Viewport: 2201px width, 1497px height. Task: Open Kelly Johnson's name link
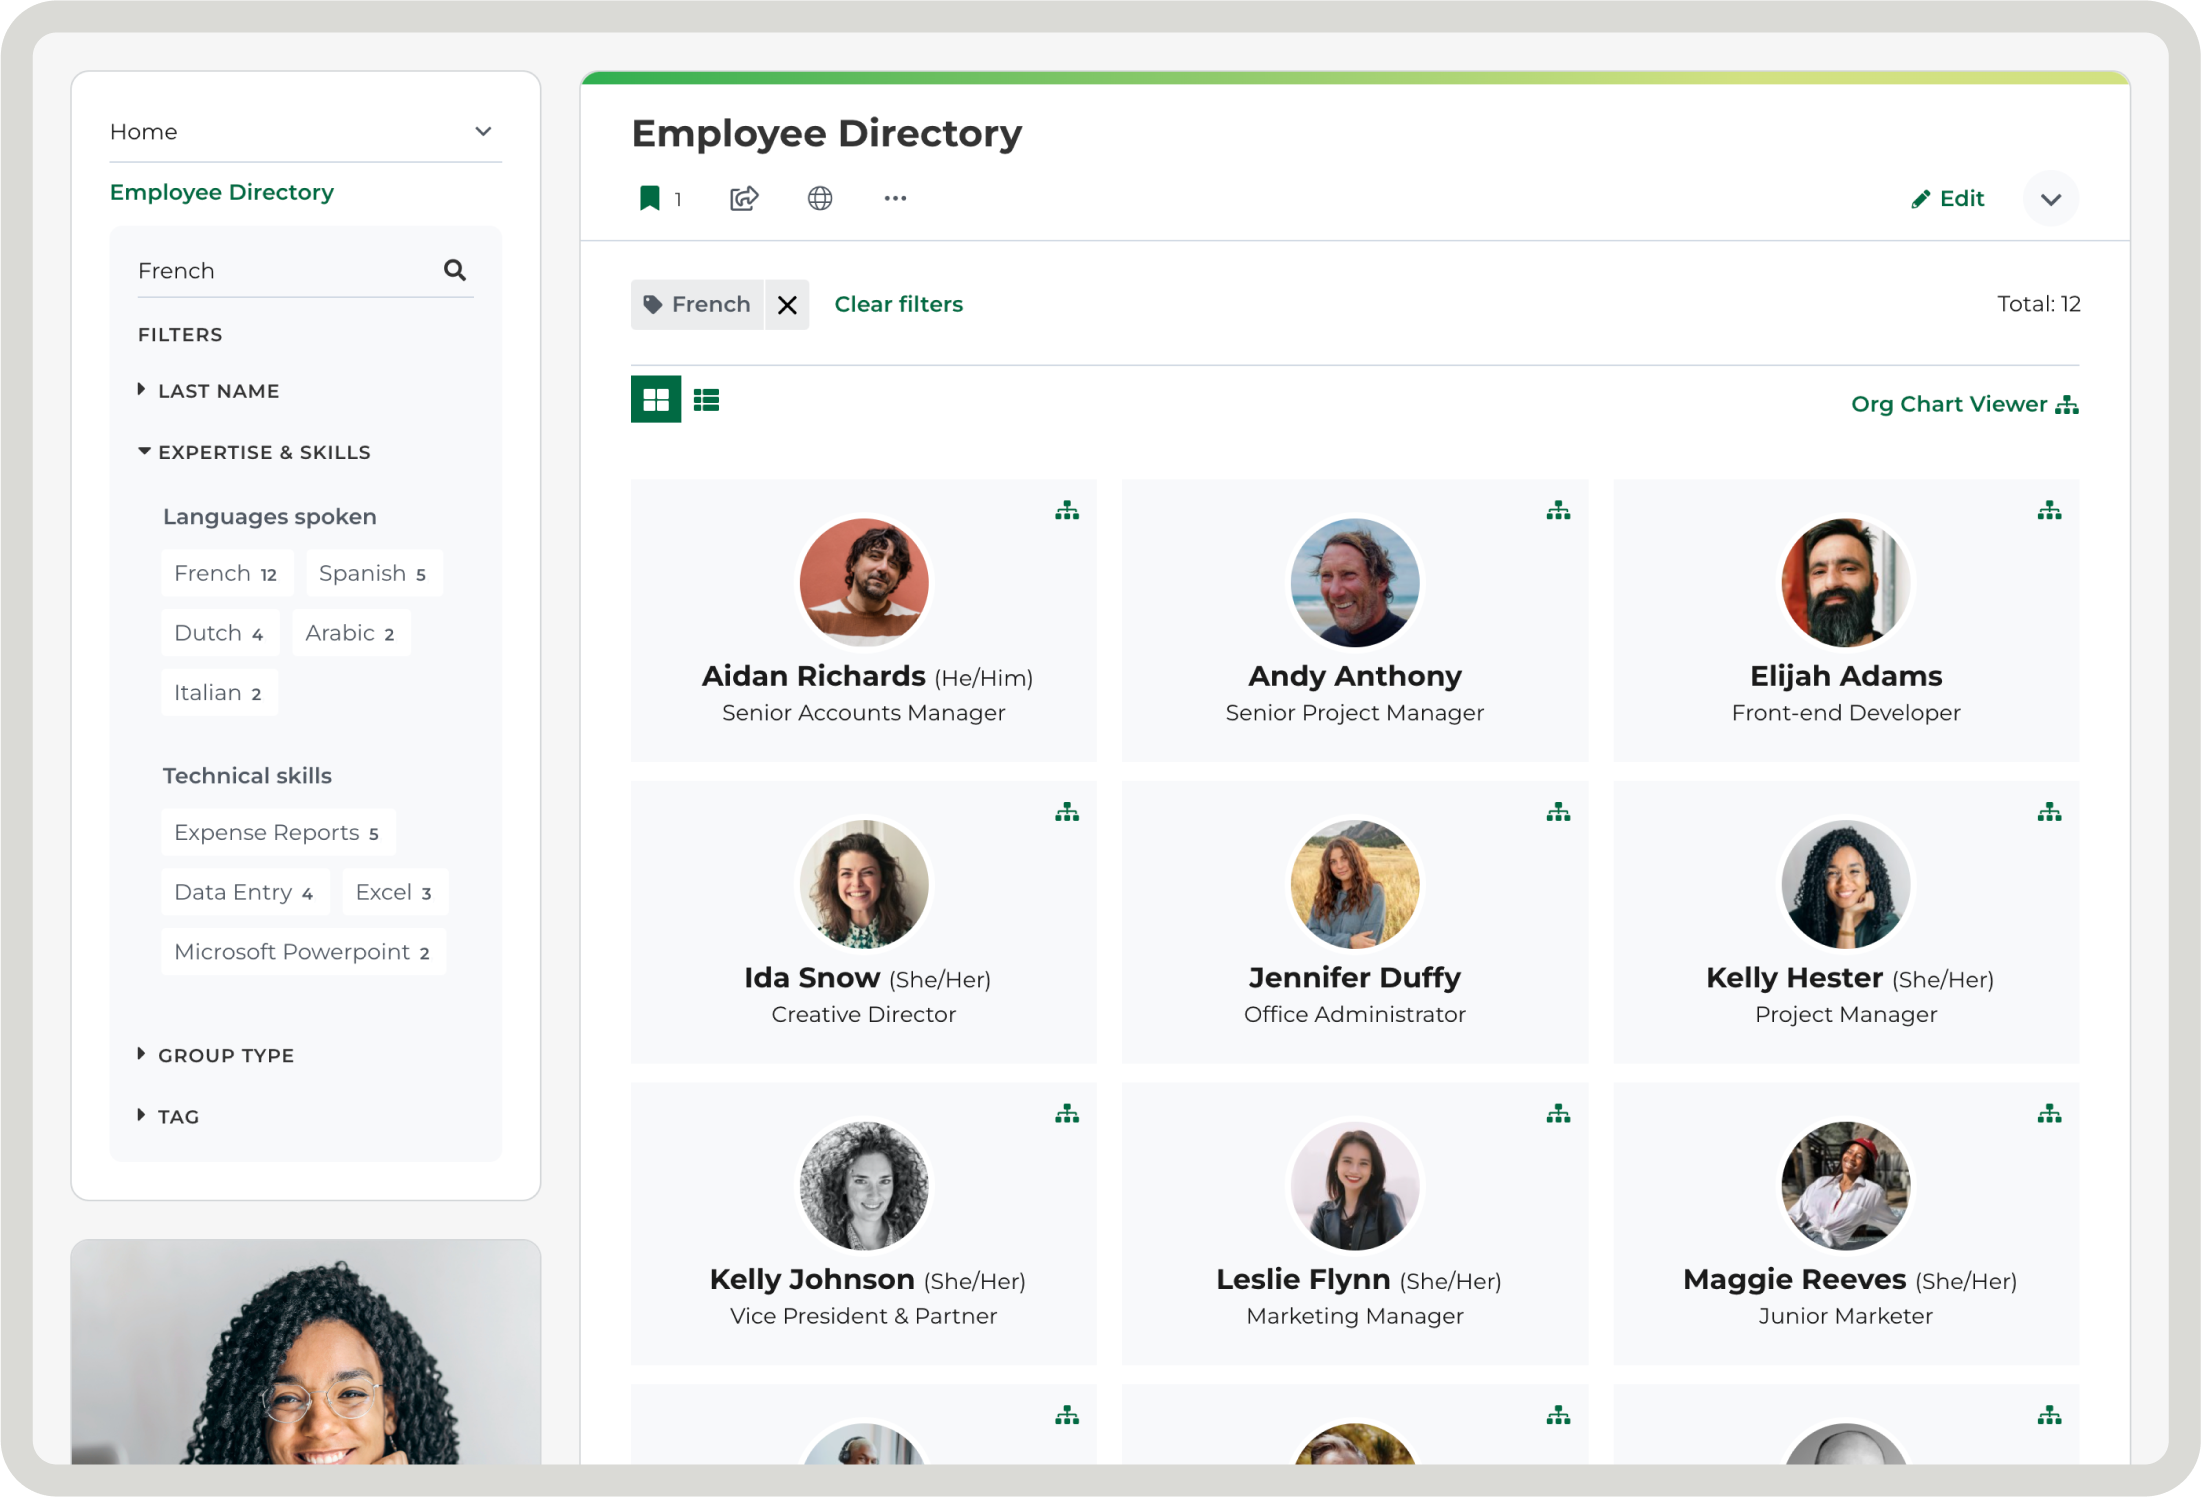(812, 1279)
